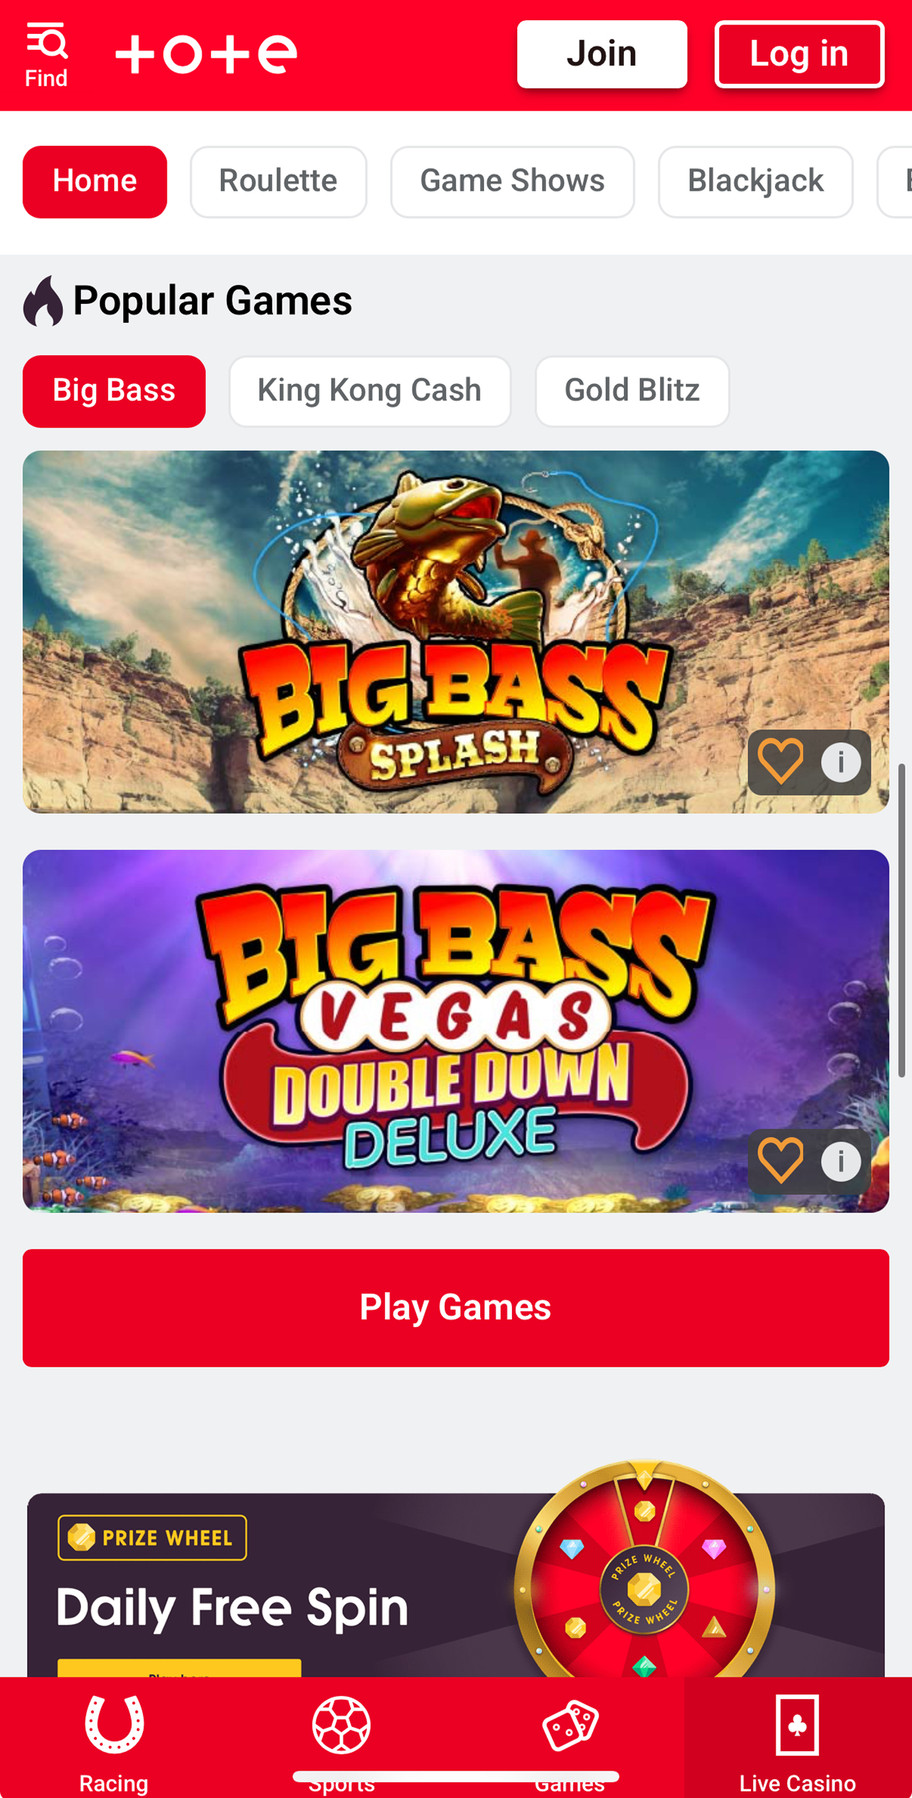The height and width of the screenshot is (1798, 912).
Task: Switch to the Game Shows tab
Action: [x=512, y=181]
